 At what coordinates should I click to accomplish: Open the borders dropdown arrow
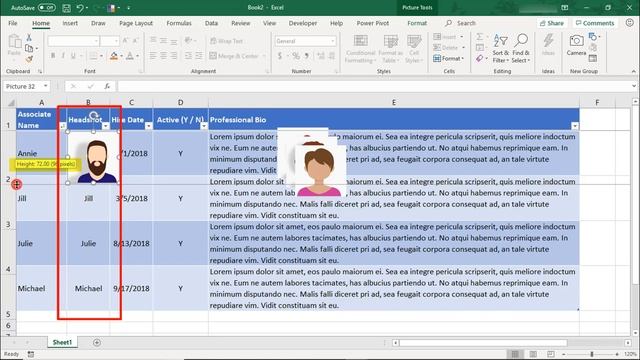[x=102, y=56]
